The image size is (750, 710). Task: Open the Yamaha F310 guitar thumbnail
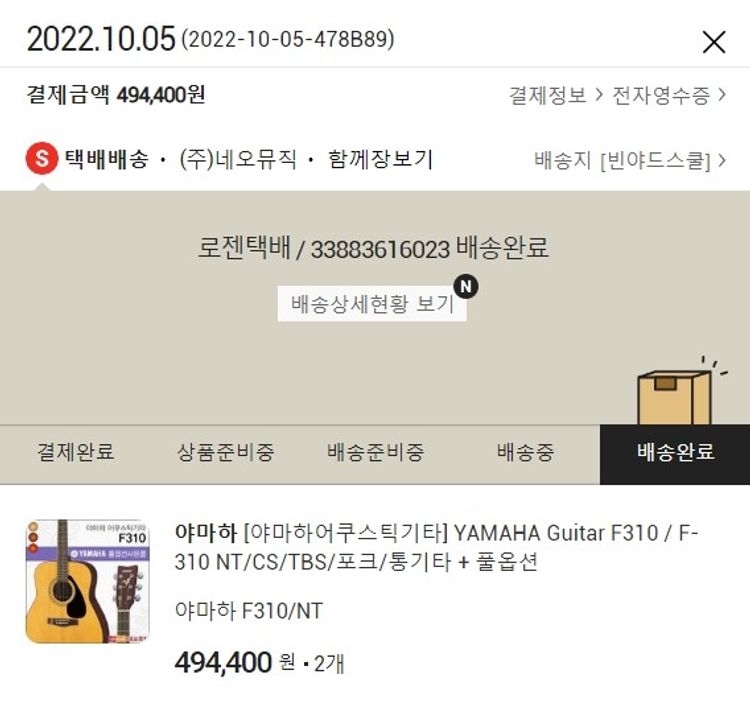(88, 581)
